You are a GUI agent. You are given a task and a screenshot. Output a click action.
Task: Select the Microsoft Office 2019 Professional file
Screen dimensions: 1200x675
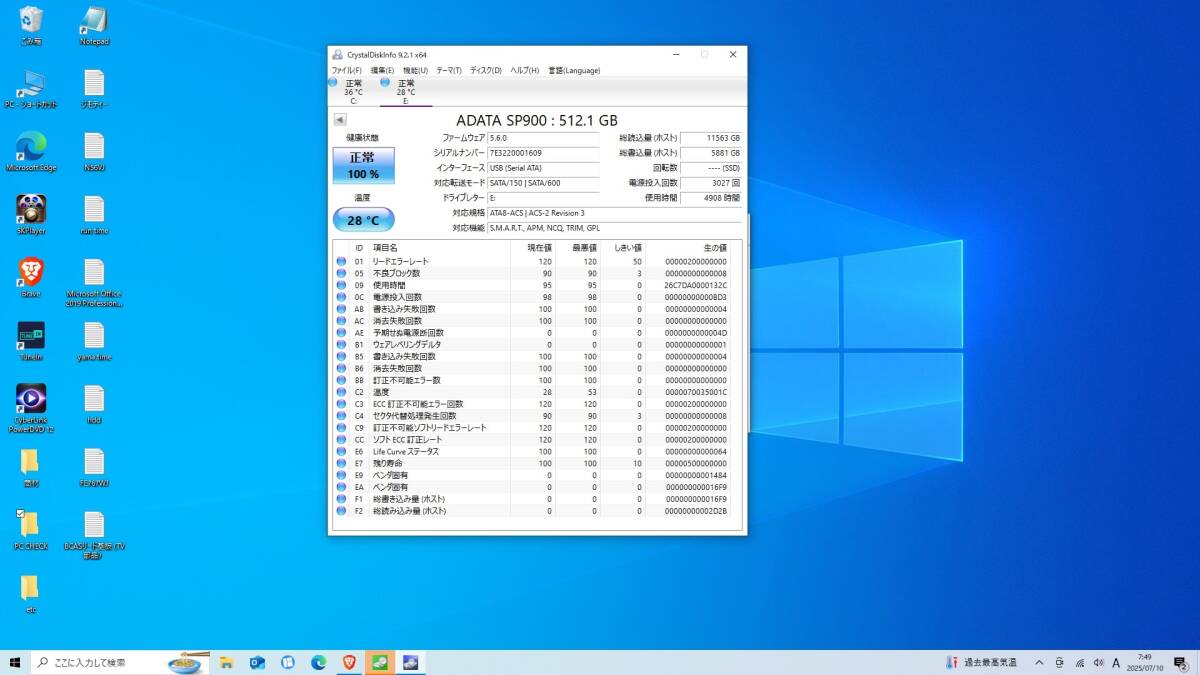click(94, 284)
